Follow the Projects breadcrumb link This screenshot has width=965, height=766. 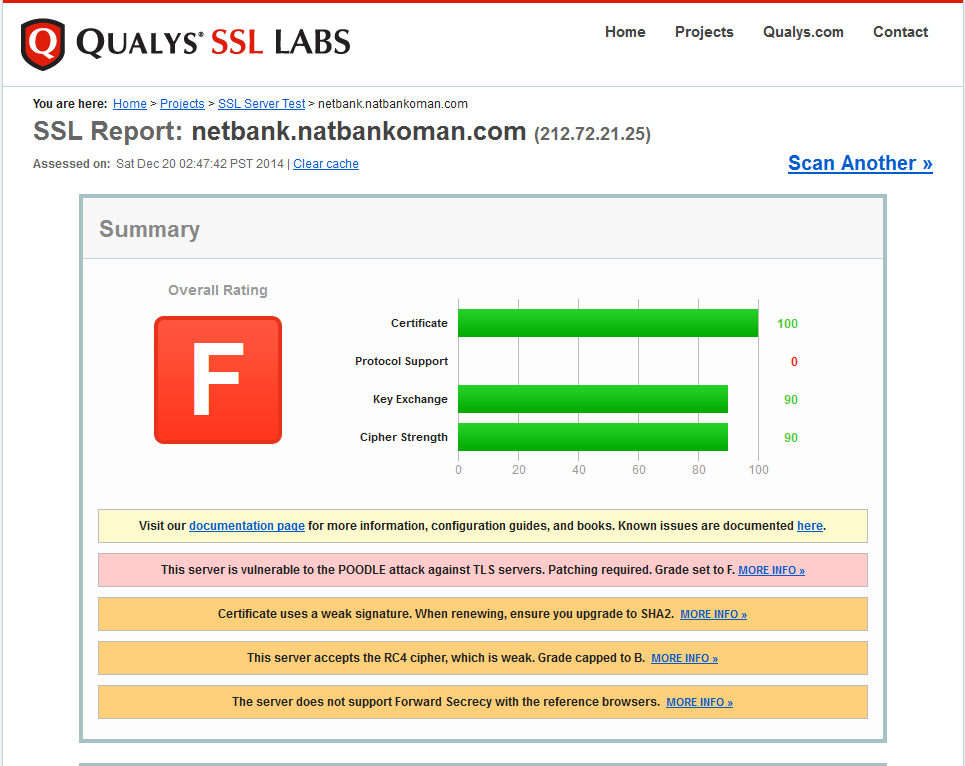coord(182,104)
